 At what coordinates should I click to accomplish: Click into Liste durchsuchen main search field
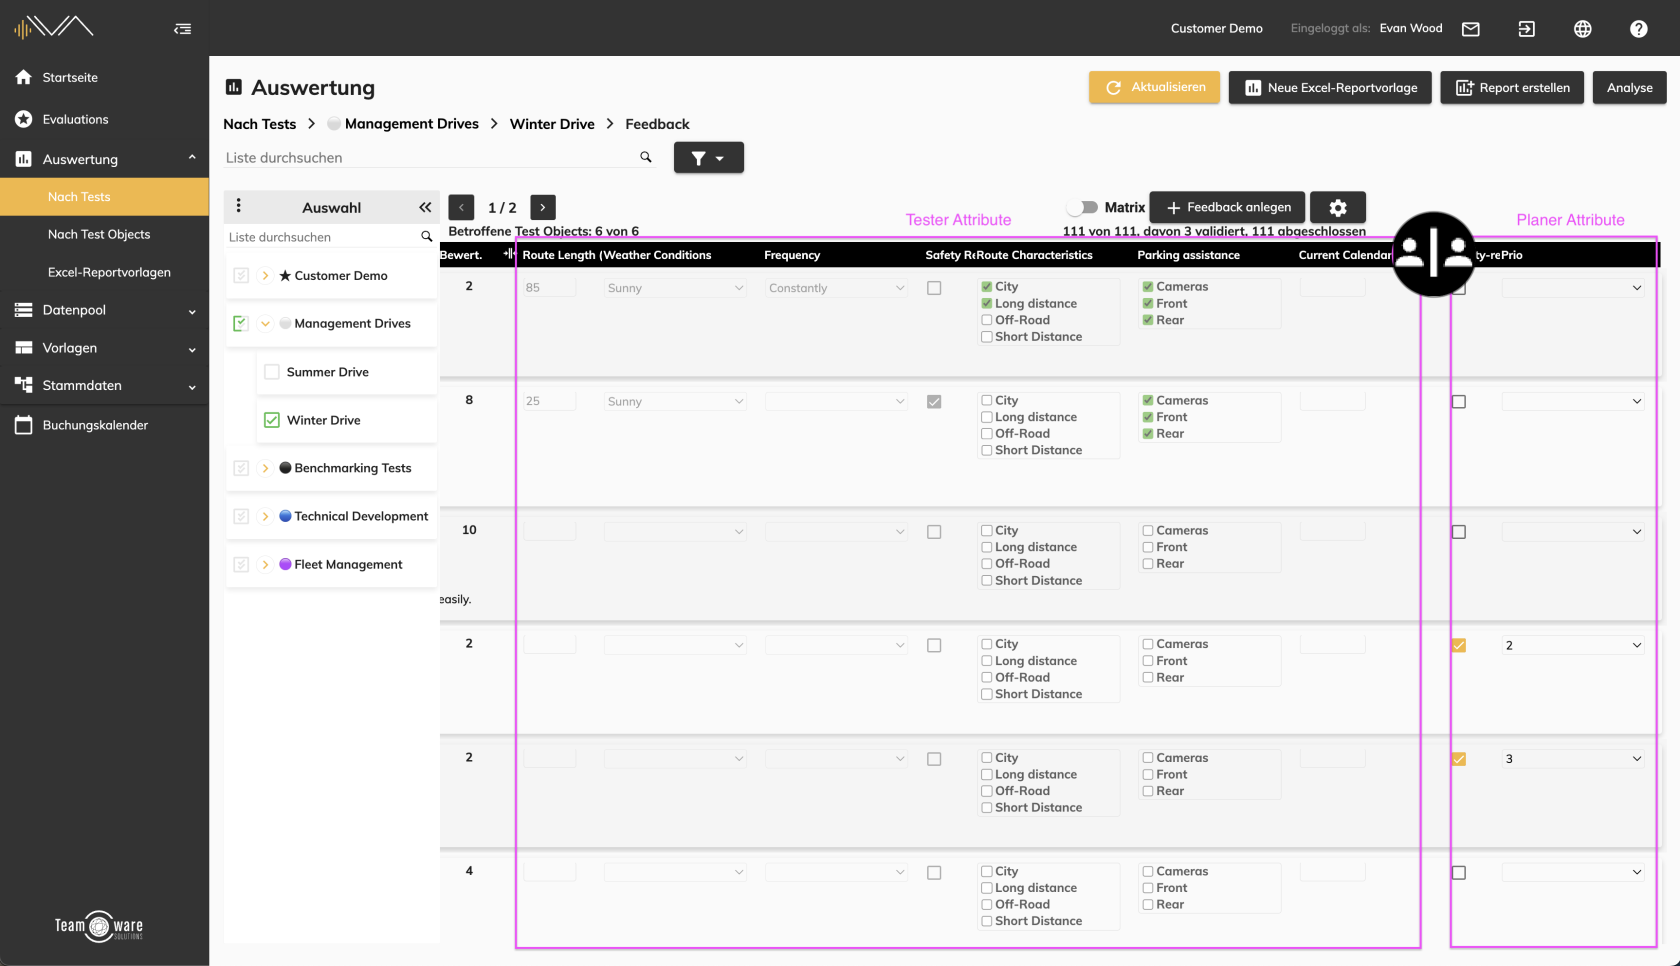(430, 157)
